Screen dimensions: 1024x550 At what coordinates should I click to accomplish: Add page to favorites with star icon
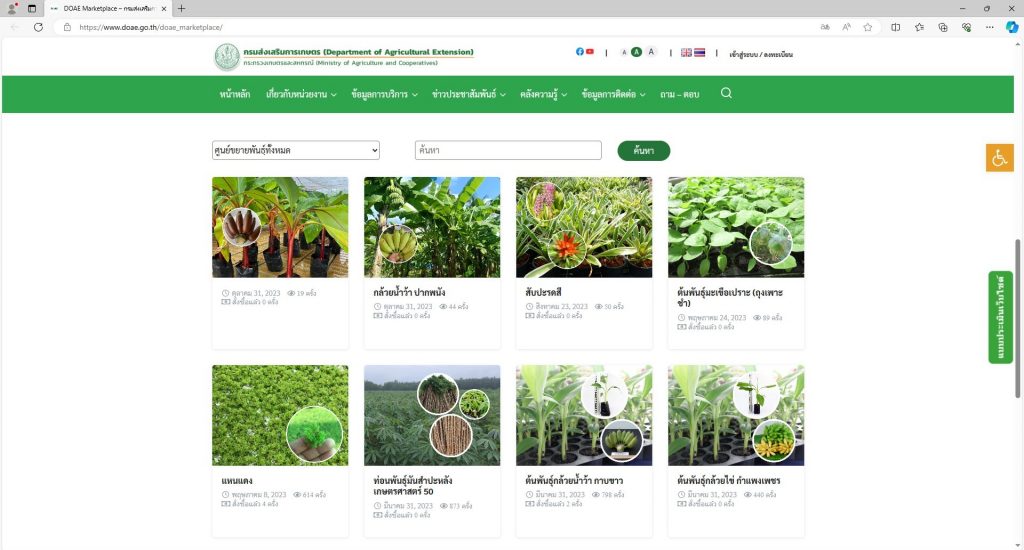[x=867, y=27]
